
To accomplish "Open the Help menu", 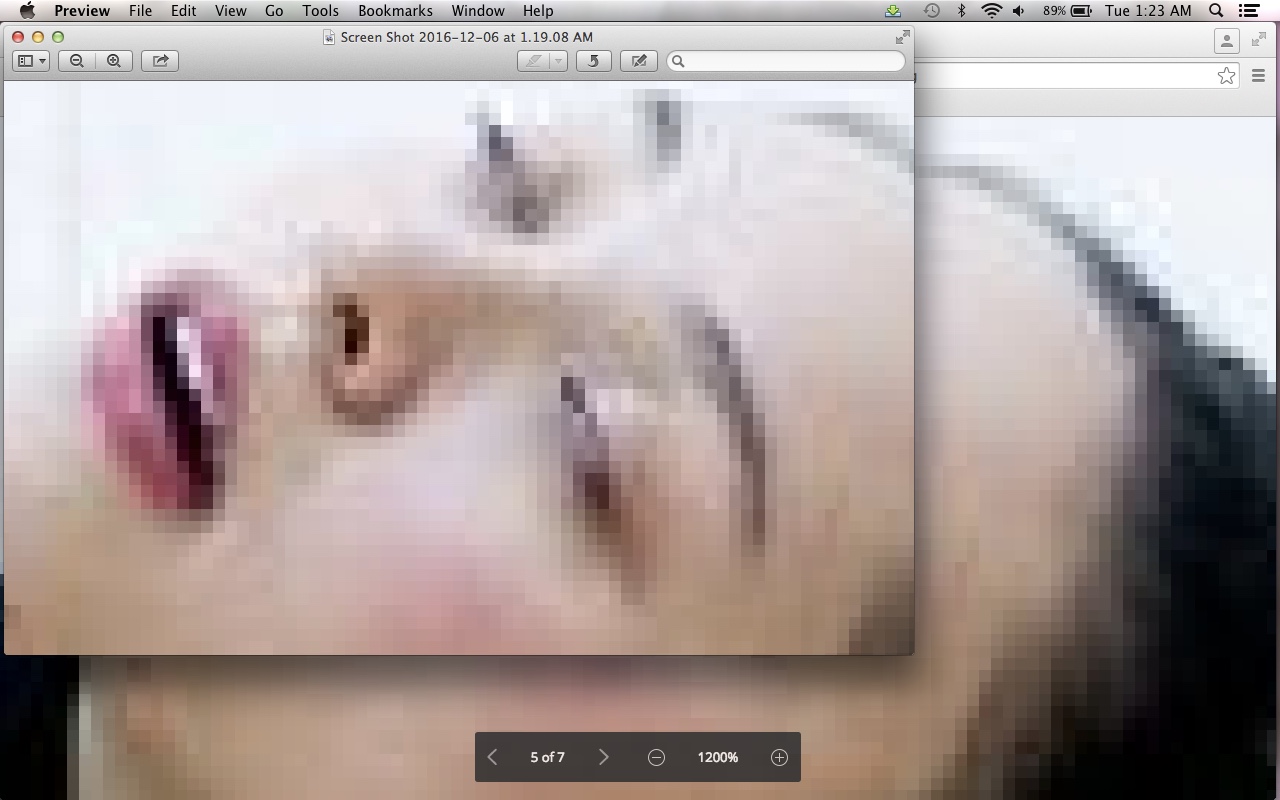I will click(538, 11).
